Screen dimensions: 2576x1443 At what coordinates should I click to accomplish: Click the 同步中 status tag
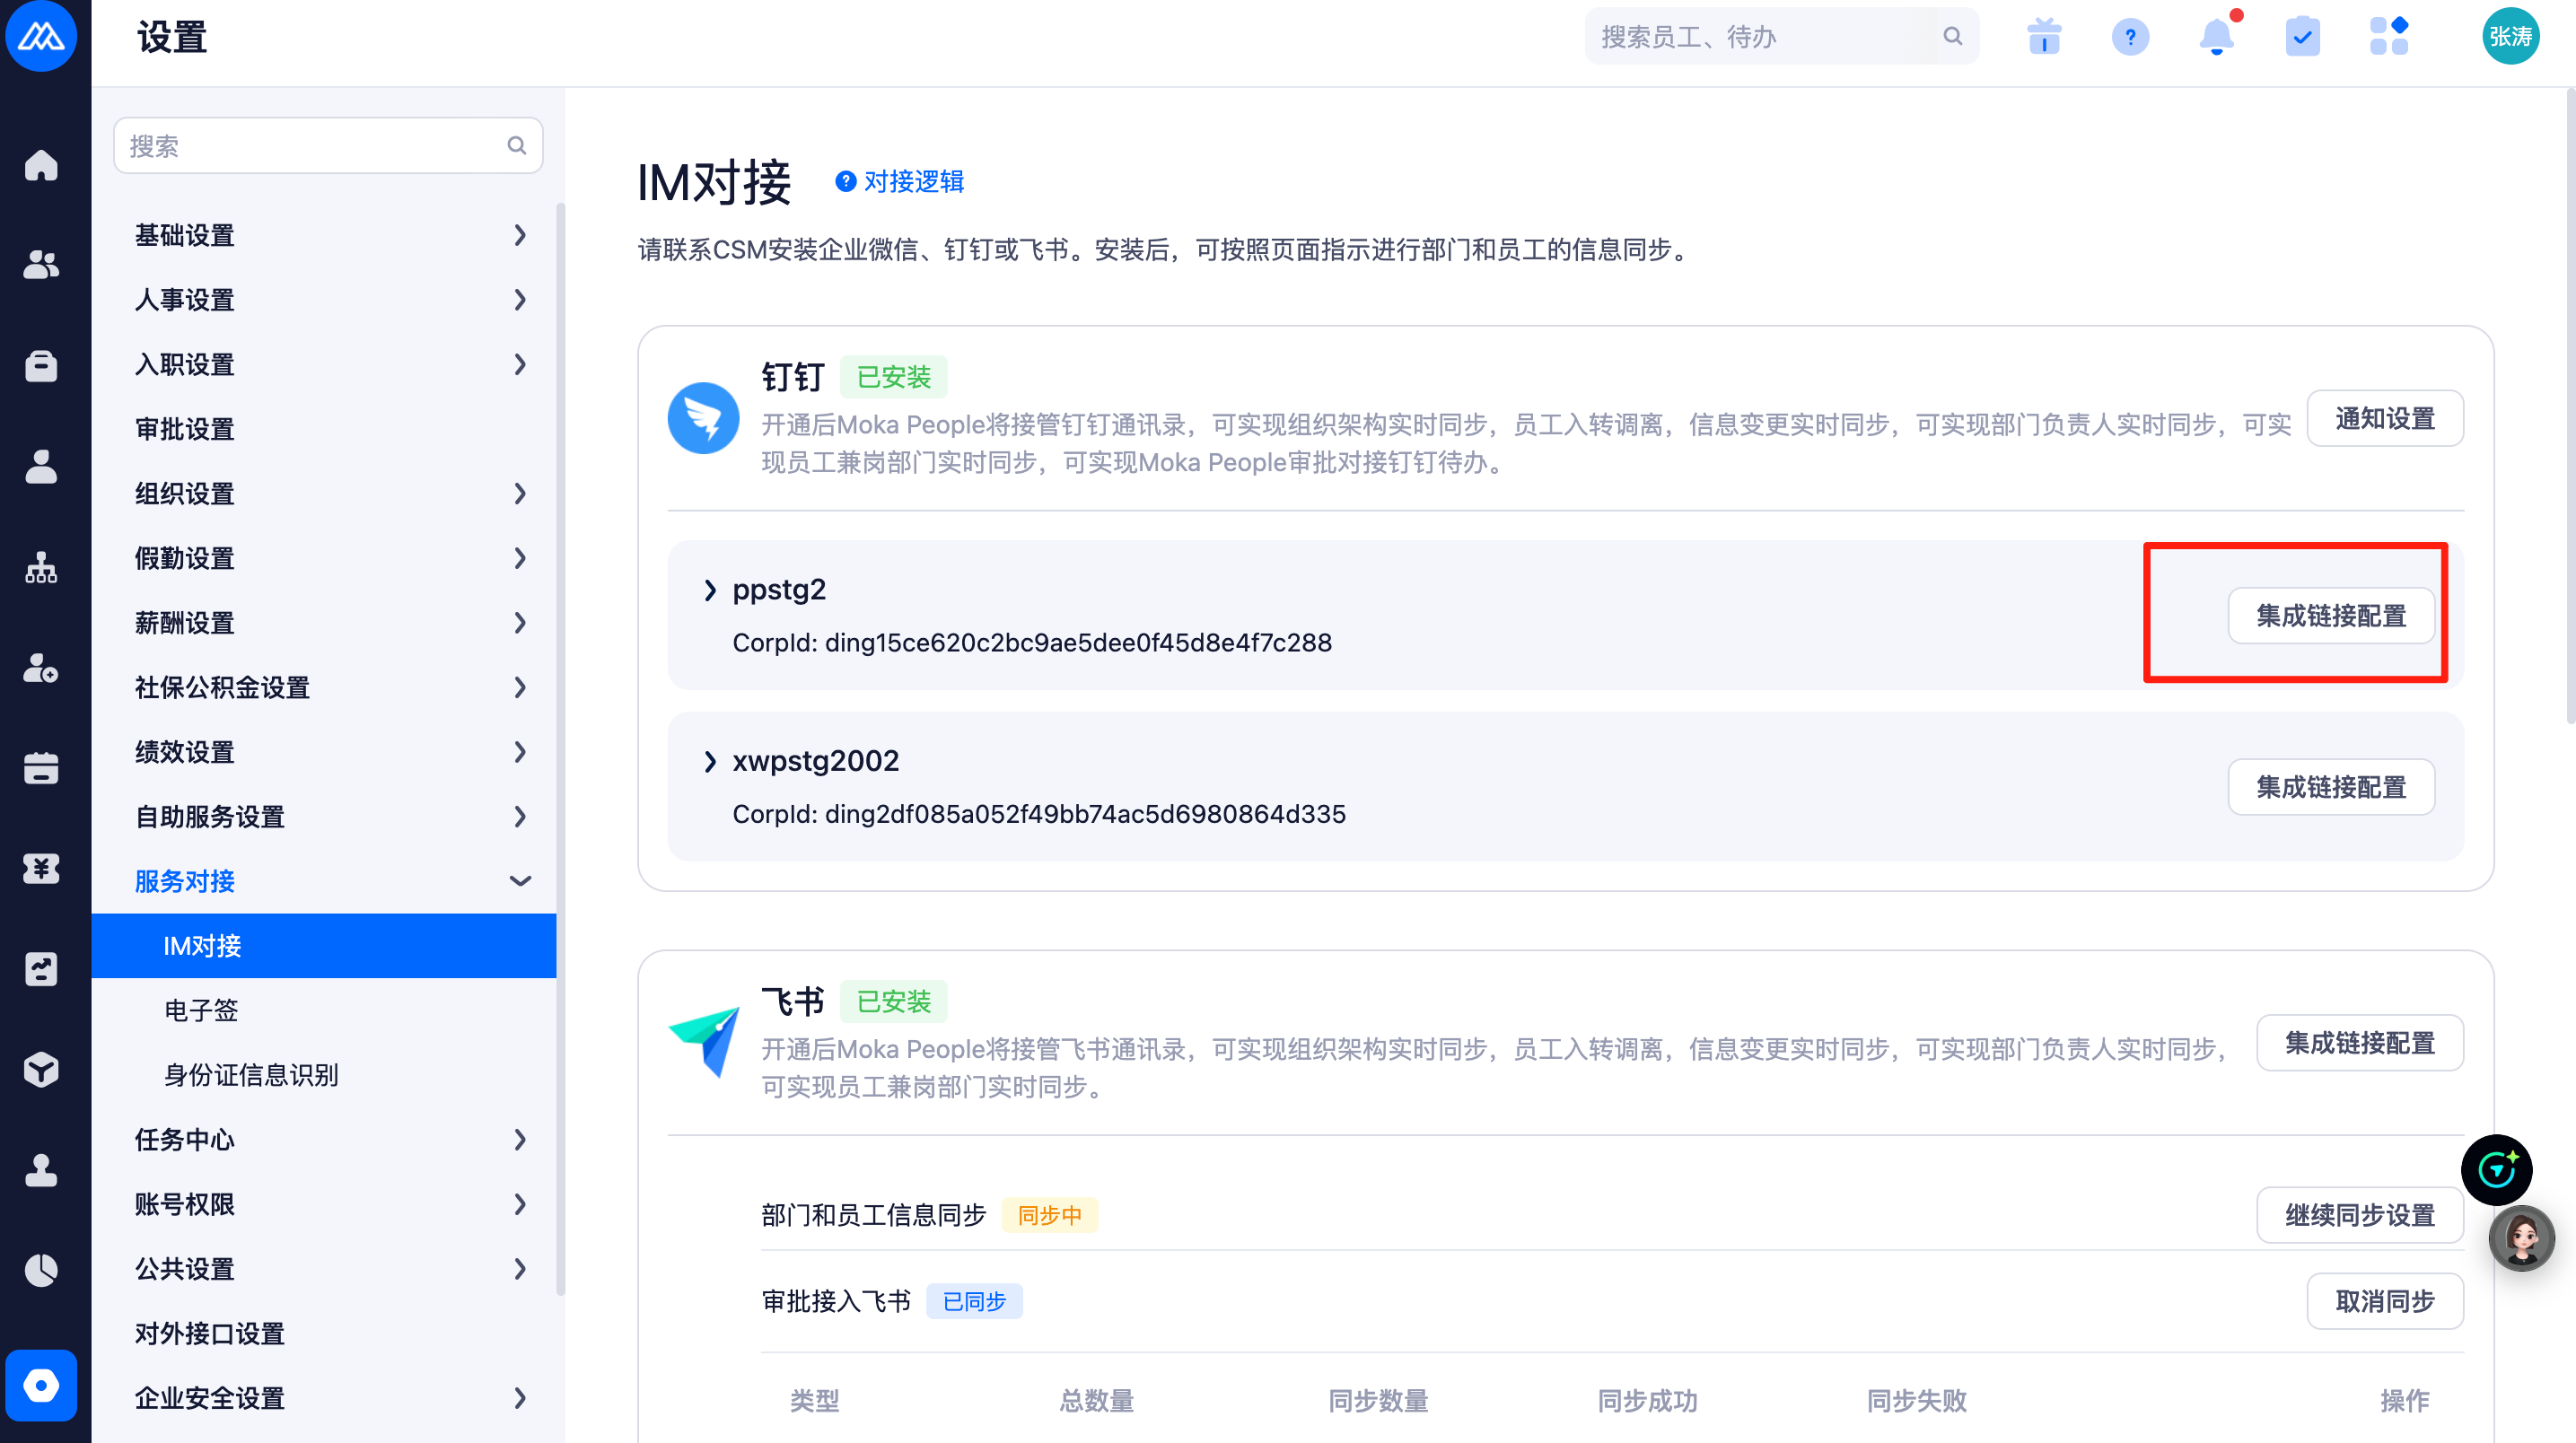pos(1049,1215)
